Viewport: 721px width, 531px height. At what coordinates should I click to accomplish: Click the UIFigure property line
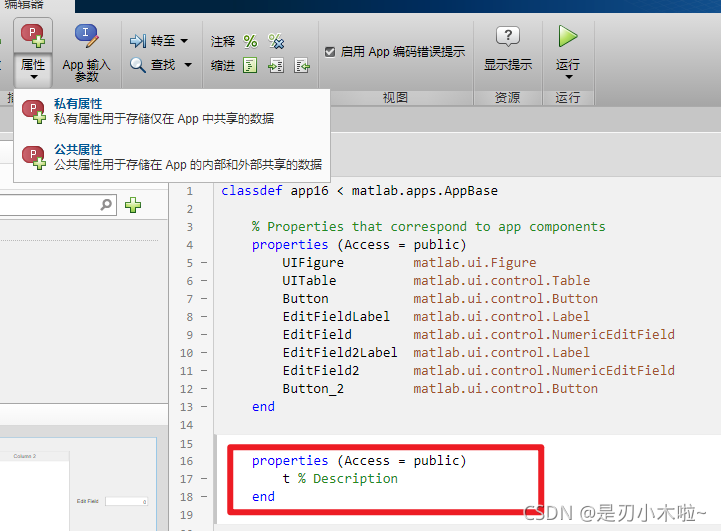[x=409, y=263]
